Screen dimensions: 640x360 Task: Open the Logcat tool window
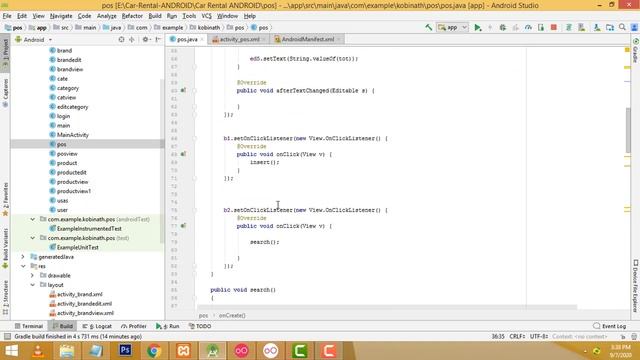97,326
